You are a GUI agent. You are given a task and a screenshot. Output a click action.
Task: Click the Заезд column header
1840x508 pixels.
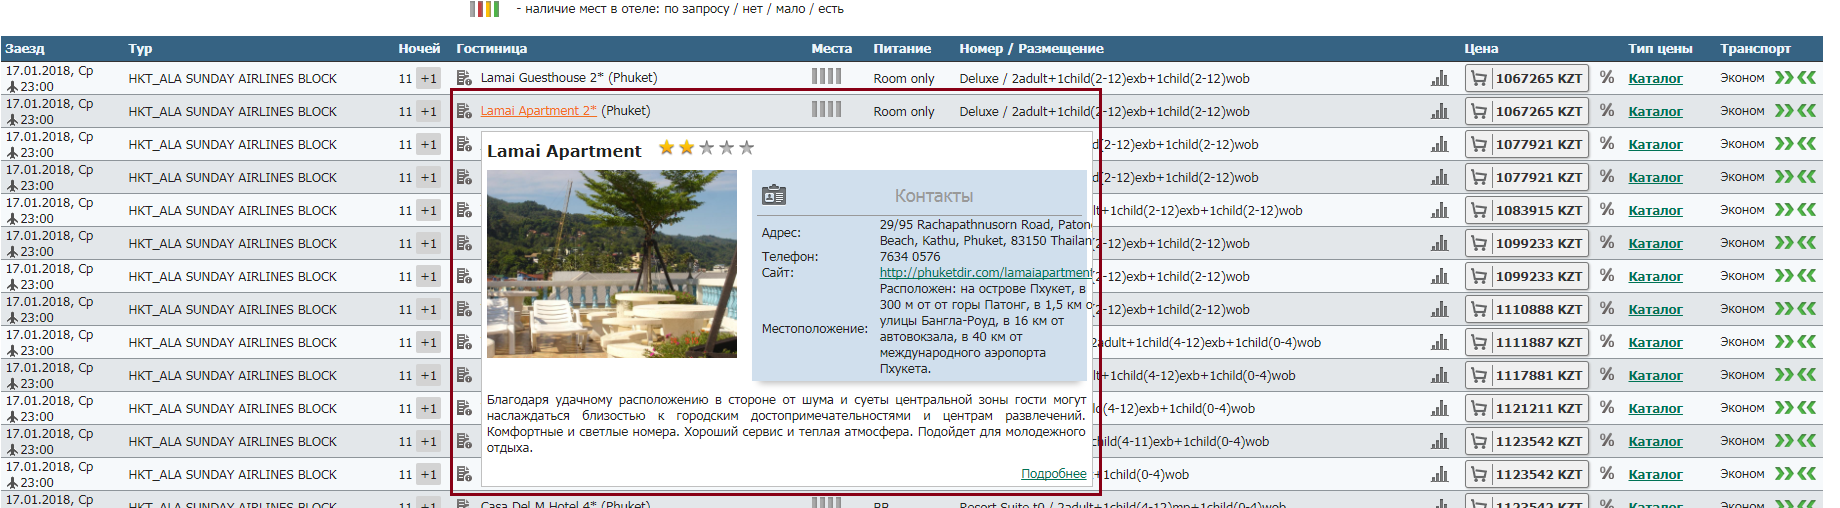point(25,49)
